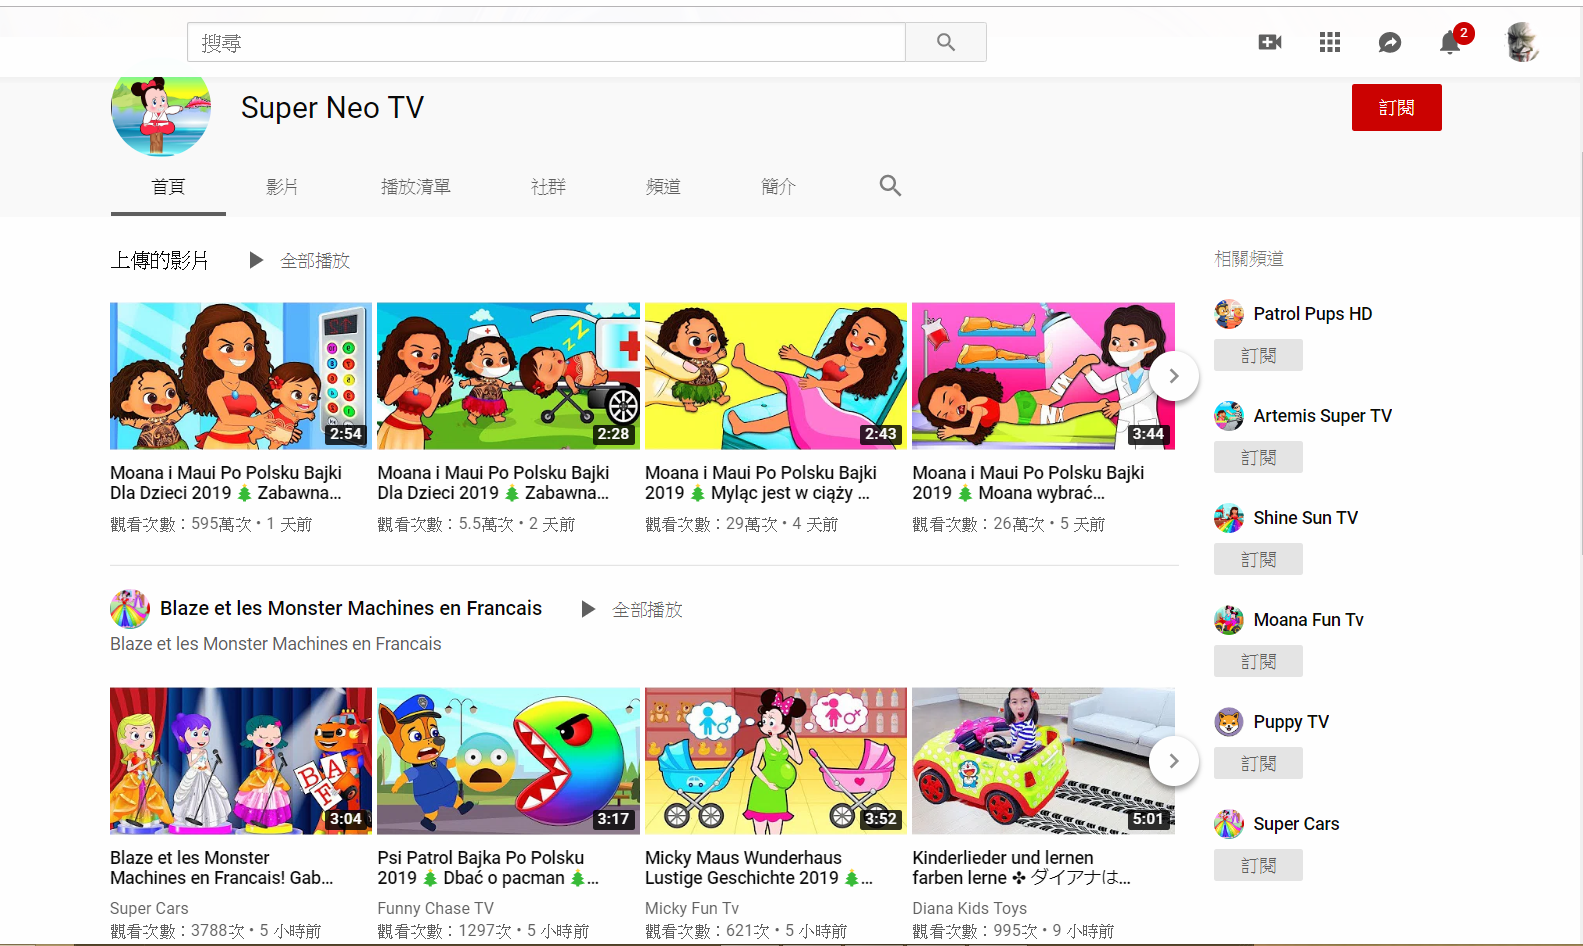This screenshot has height=946, width=1583.
Task: Switch to the 影片 tab
Action: click(282, 186)
